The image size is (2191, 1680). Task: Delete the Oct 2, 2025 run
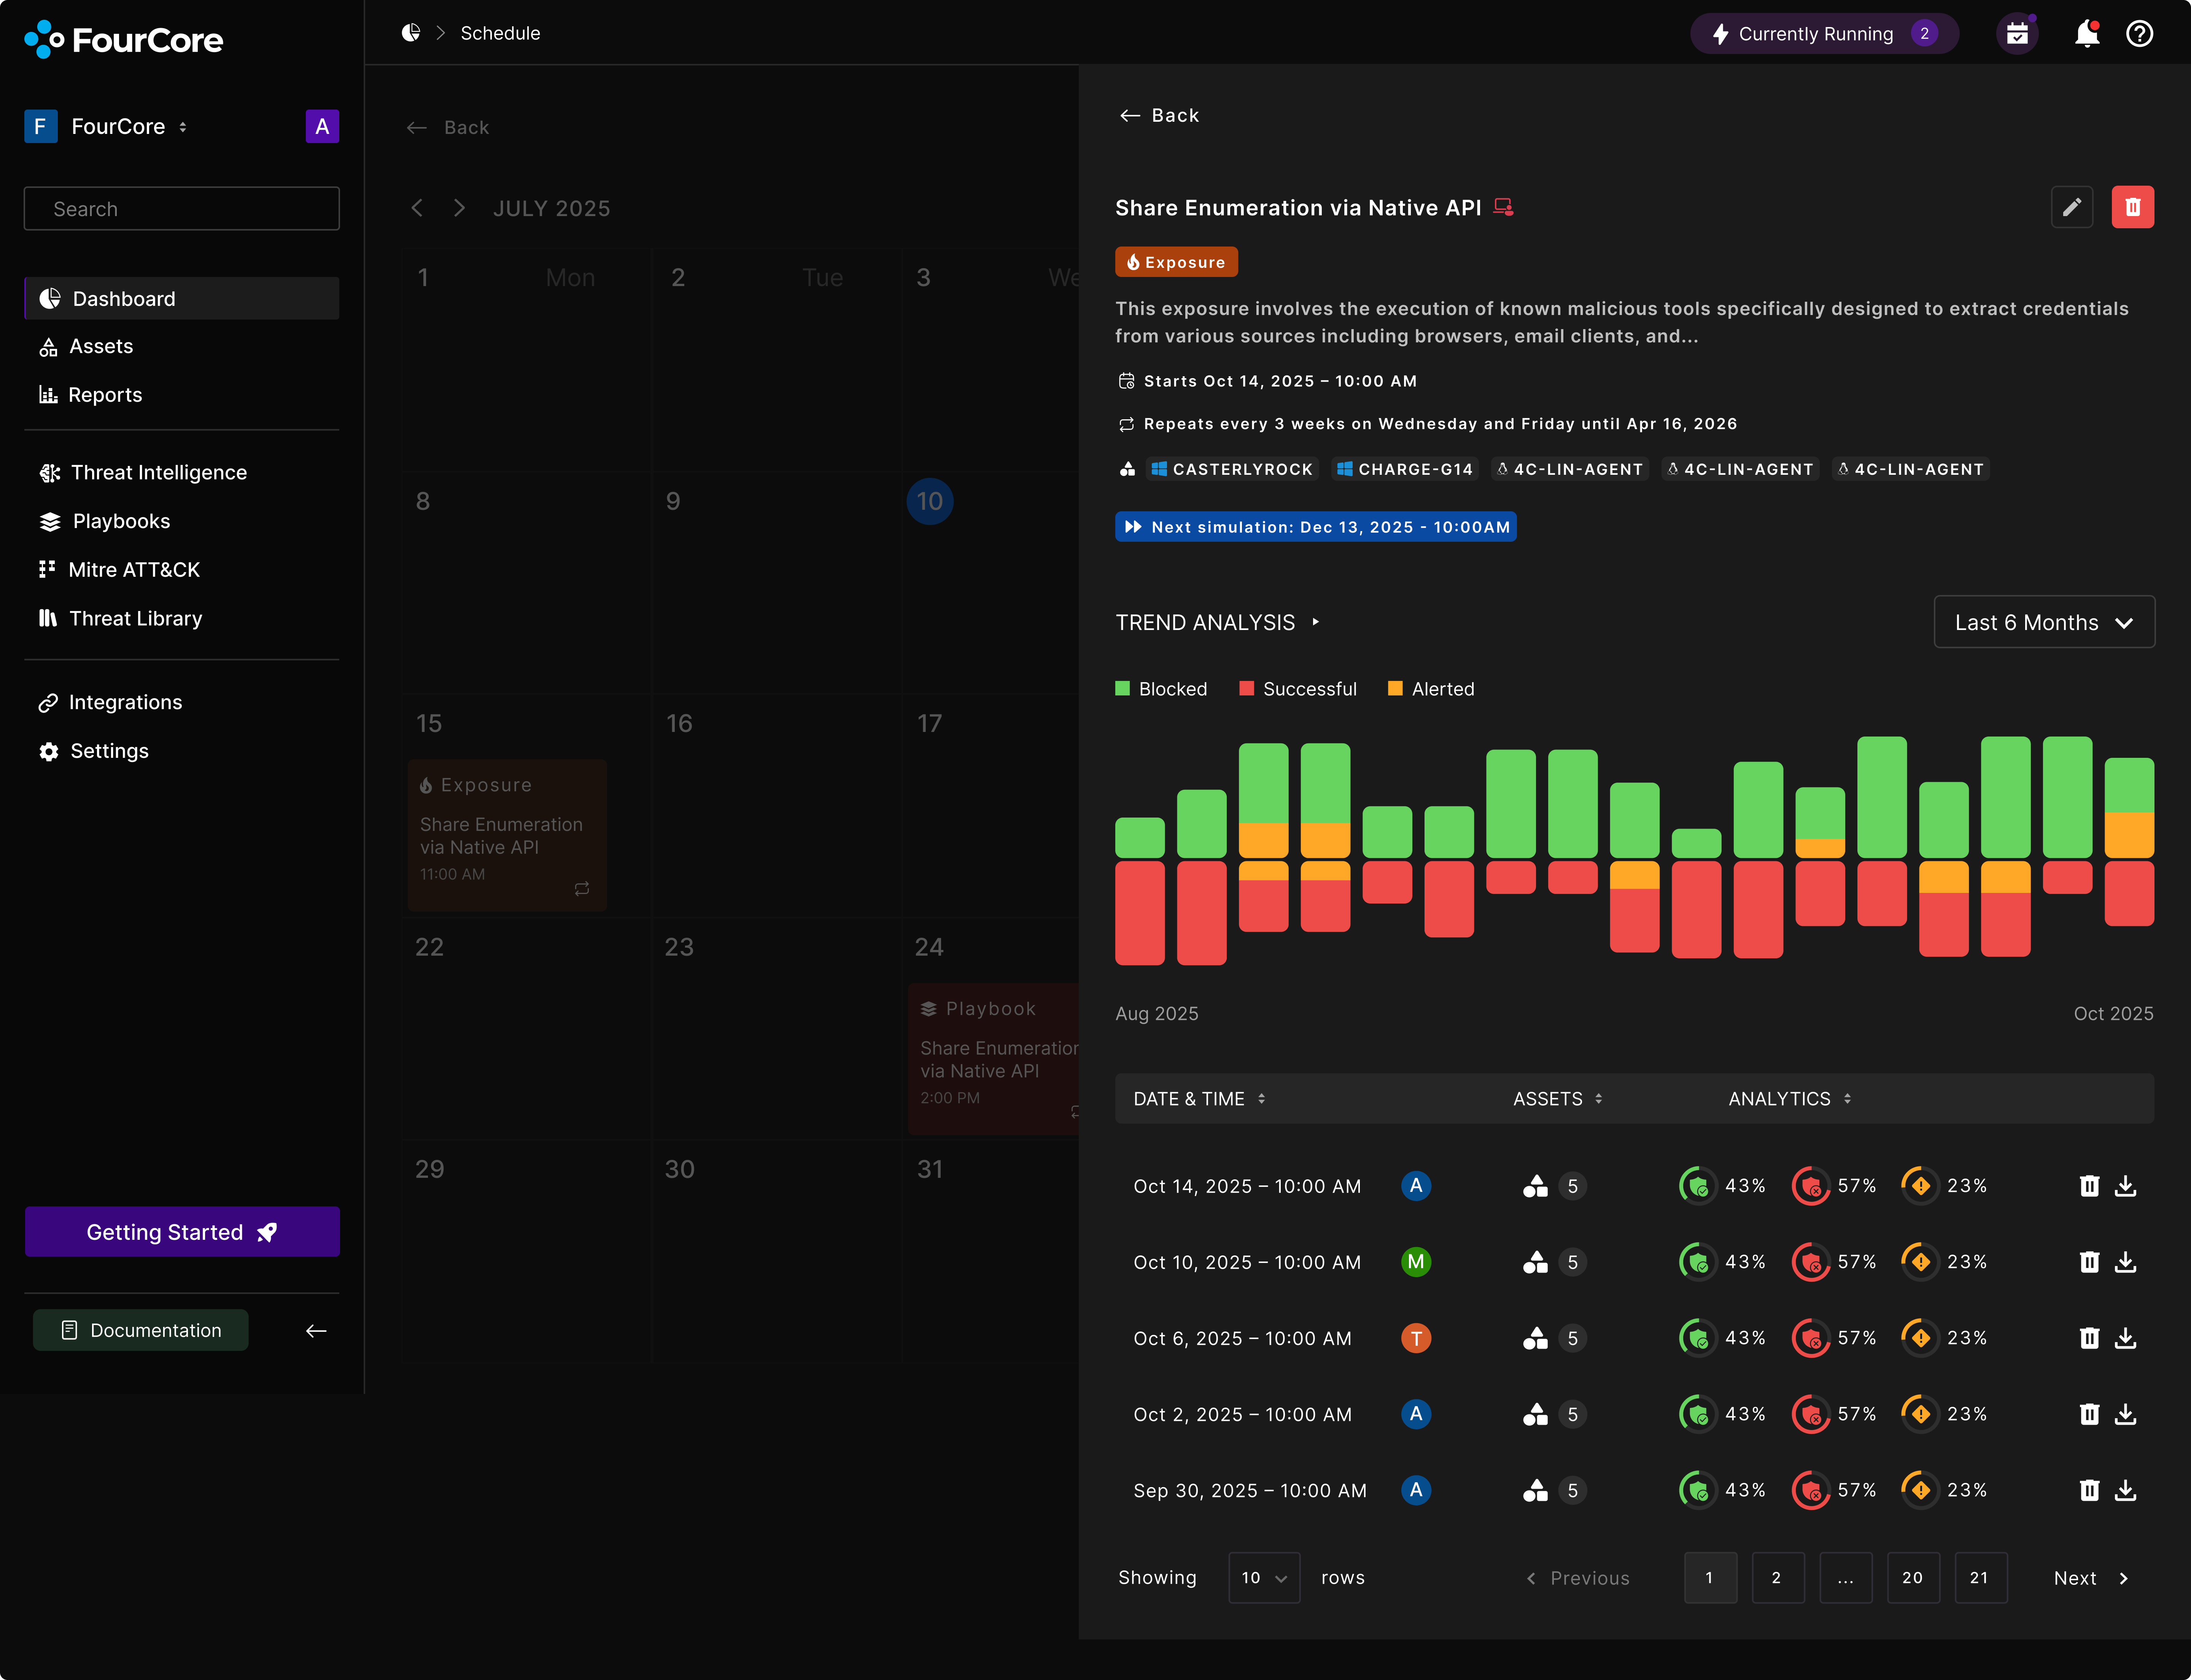(x=2089, y=1414)
